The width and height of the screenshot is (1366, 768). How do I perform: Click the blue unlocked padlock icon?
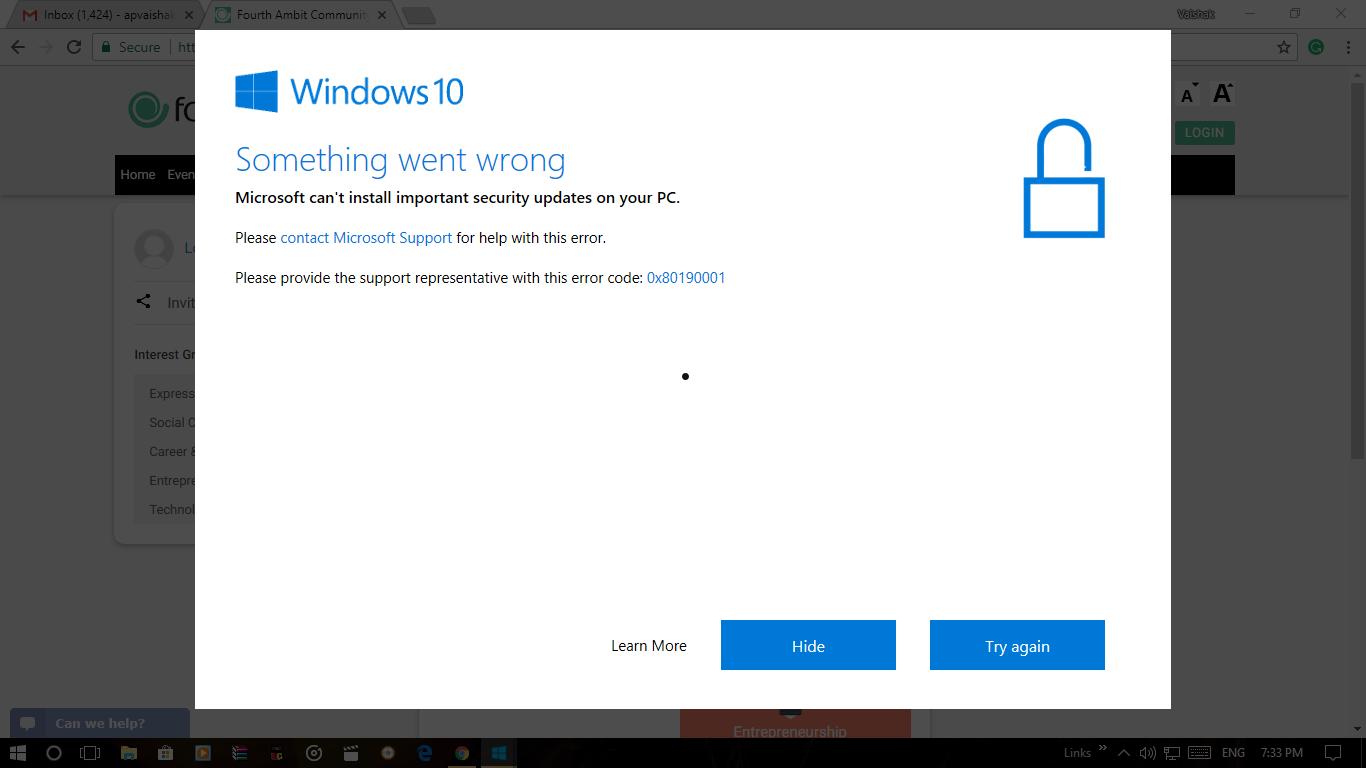click(x=1064, y=178)
